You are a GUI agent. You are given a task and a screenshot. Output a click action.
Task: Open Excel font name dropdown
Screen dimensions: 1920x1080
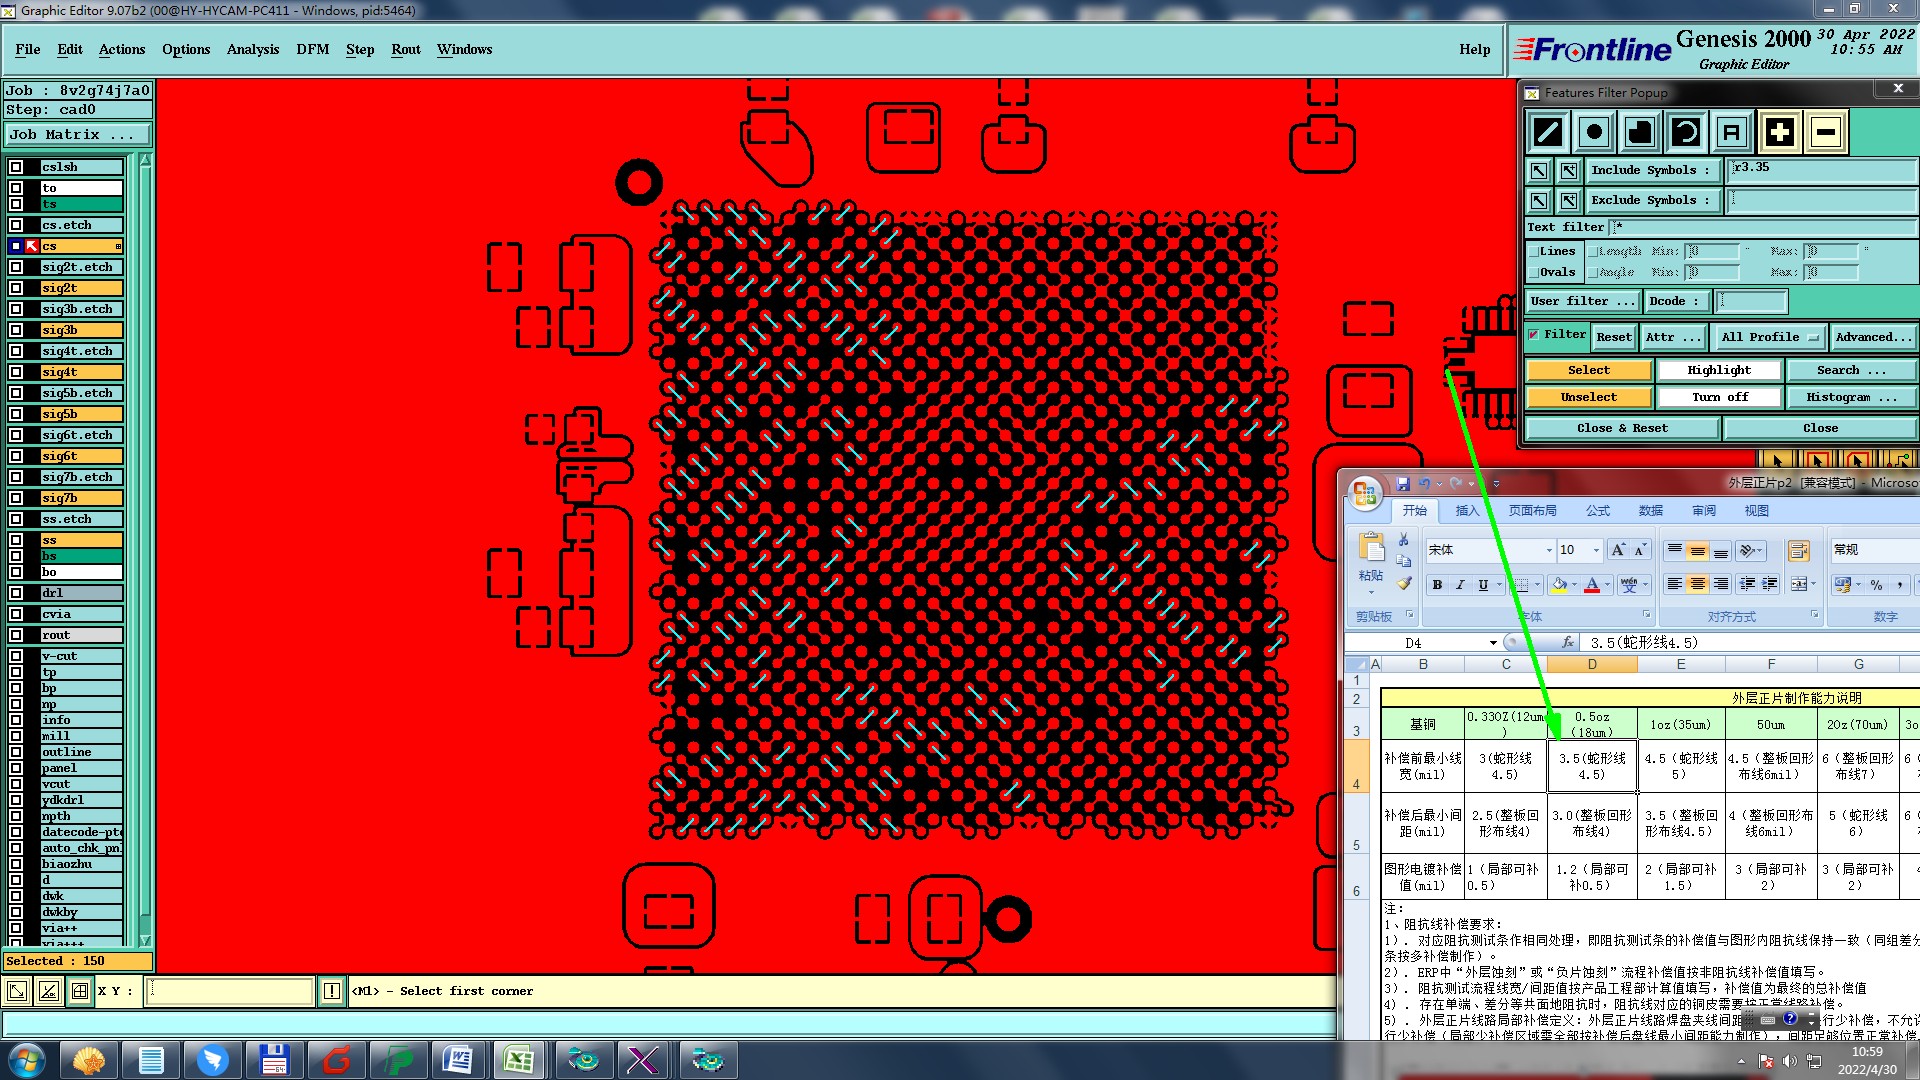coord(1549,550)
